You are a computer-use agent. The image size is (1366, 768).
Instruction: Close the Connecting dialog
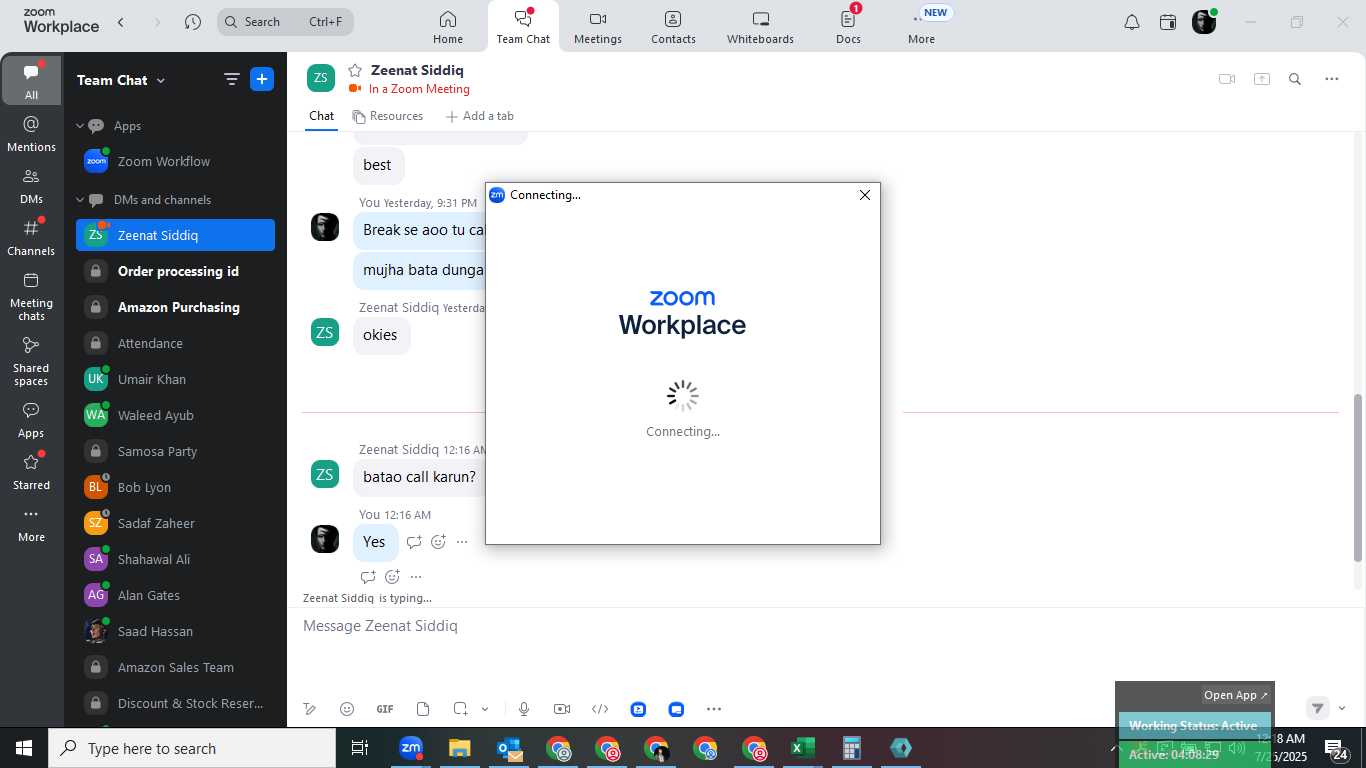[865, 195]
